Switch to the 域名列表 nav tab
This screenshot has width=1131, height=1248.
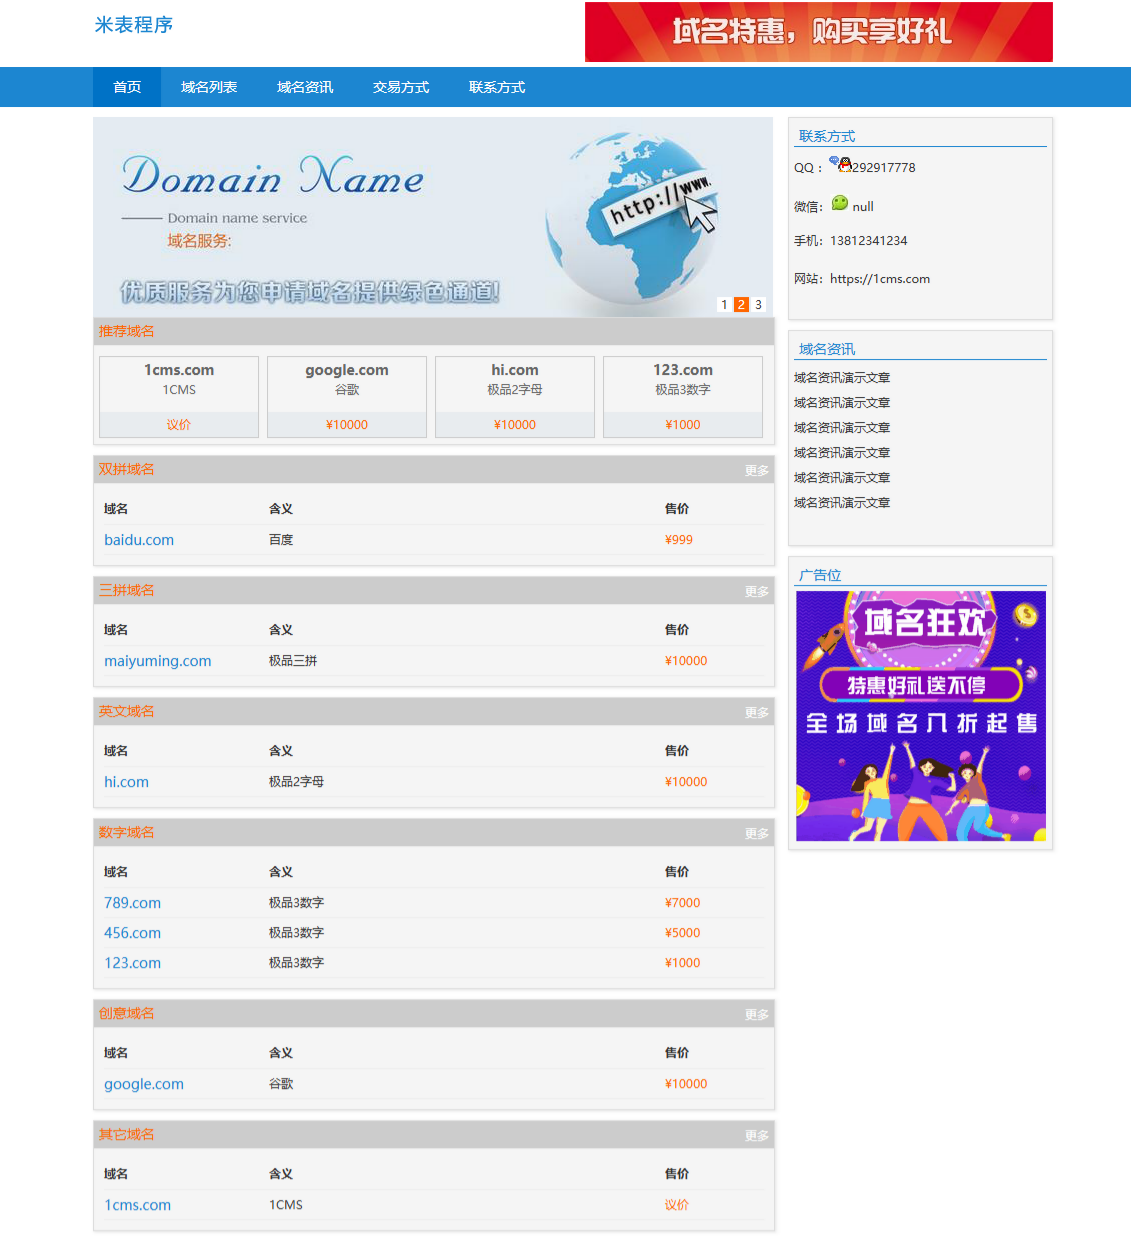click(x=209, y=87)
